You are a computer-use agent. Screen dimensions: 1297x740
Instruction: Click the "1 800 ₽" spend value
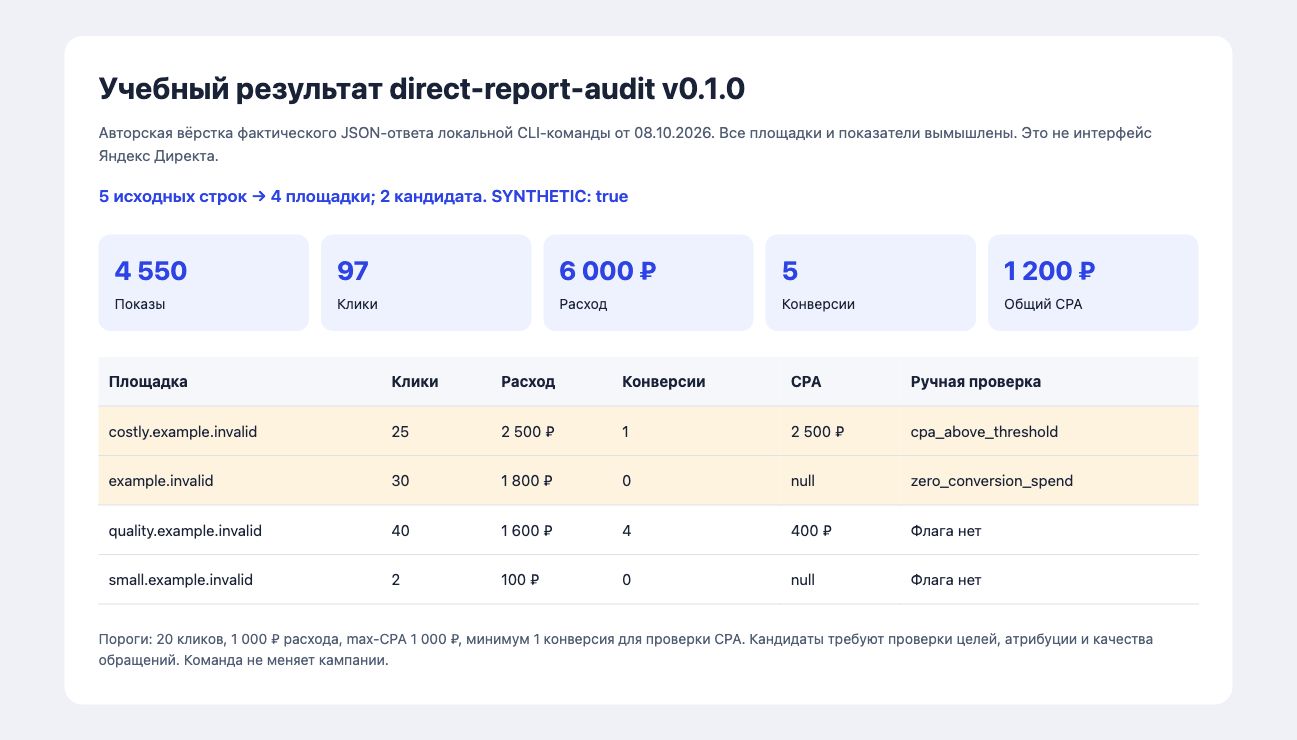point(527,481)
